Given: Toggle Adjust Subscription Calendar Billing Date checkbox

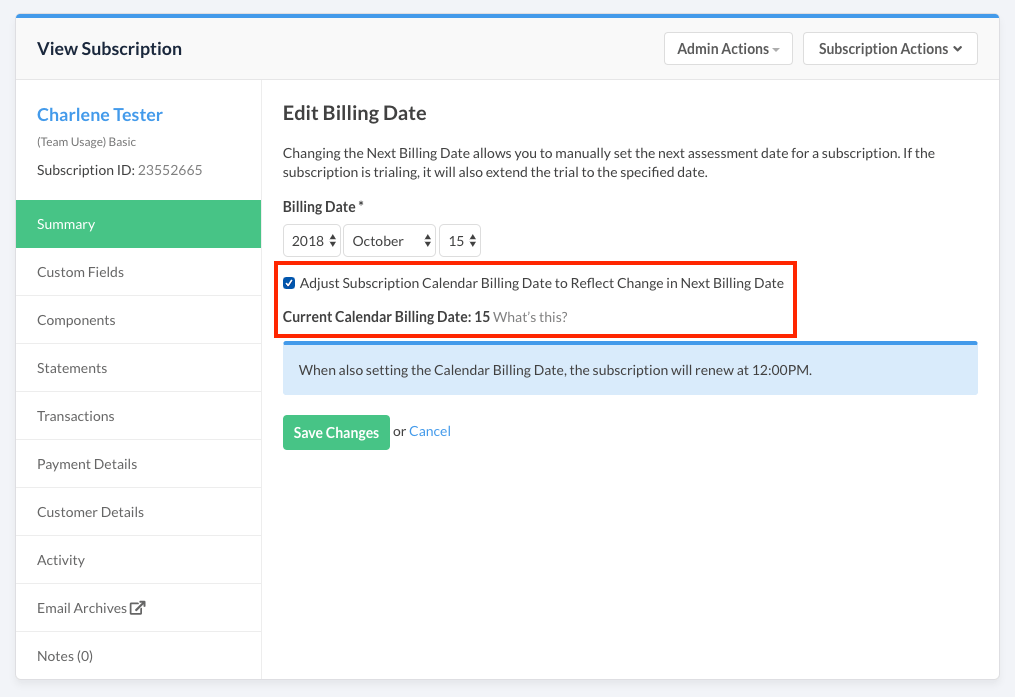Looking at the screenshot, I should coord(289,283).
